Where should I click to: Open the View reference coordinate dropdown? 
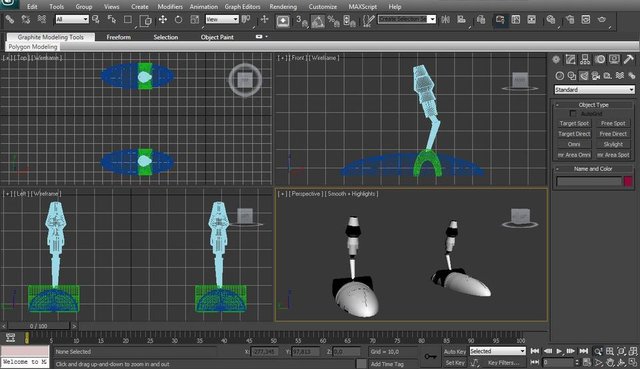(x=222, y=19)
